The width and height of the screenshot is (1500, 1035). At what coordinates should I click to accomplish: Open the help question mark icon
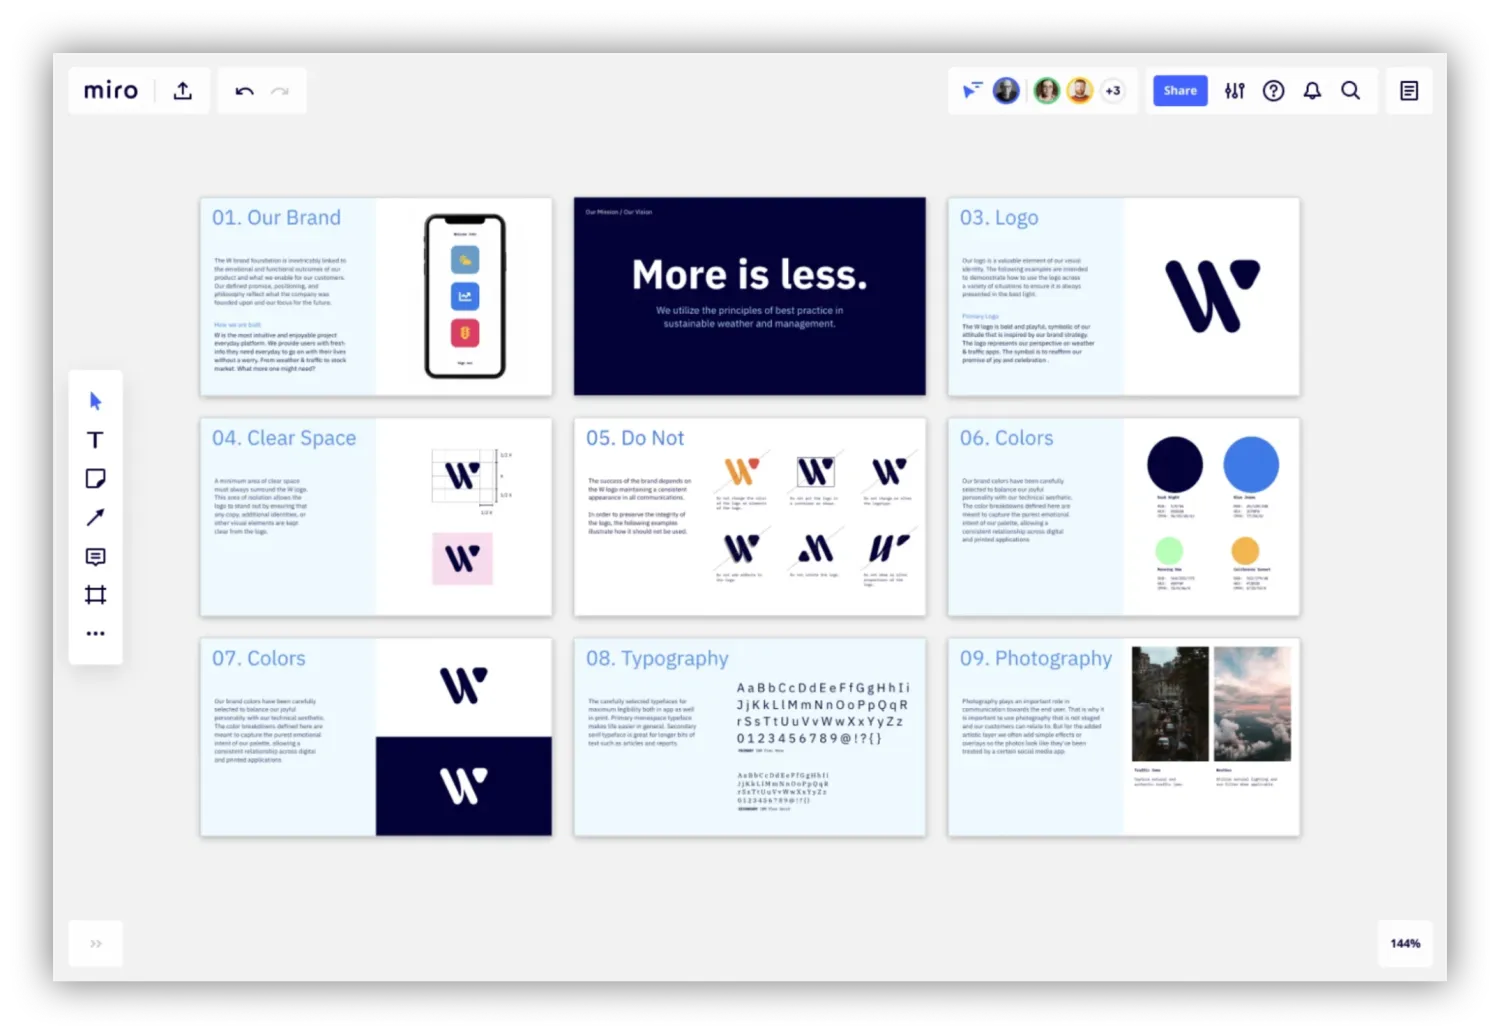click(x=1273, y=91)
